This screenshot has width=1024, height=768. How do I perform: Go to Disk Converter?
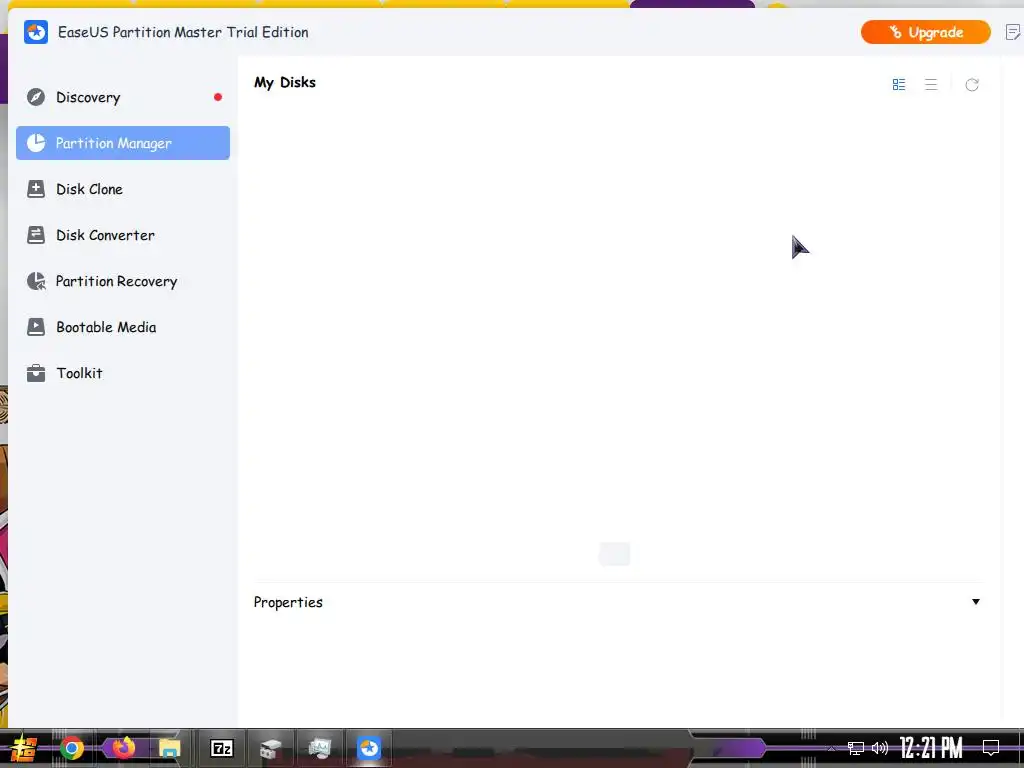[123, 235]
